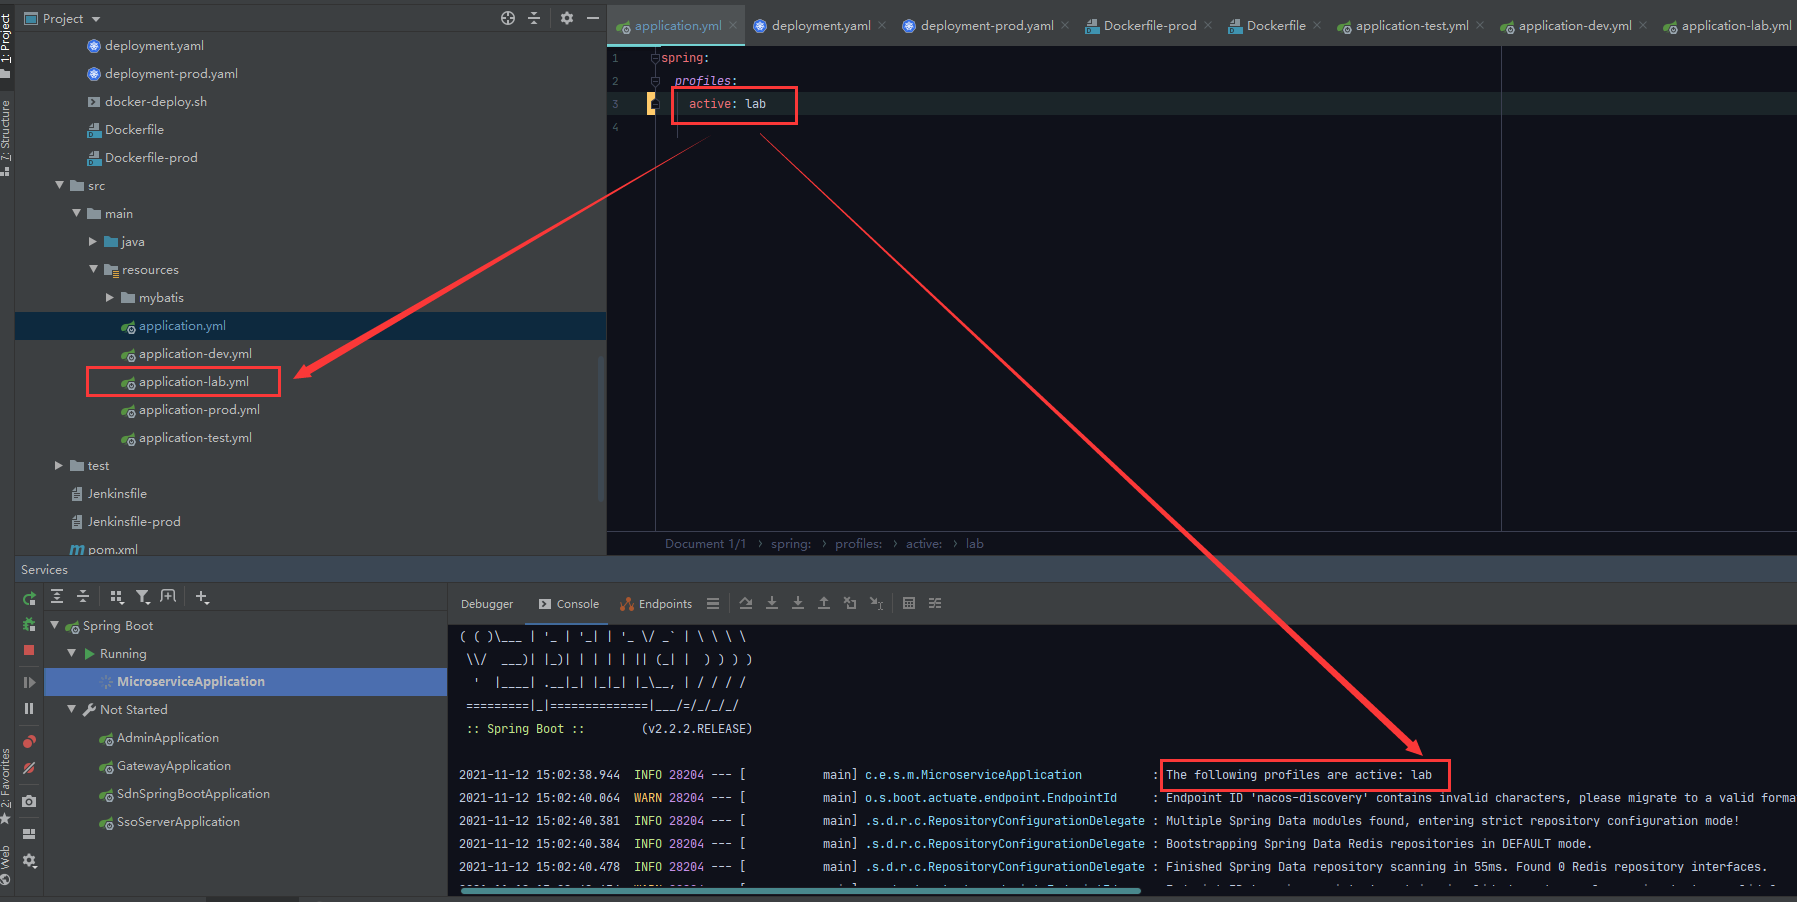
Task: Rerun the application using green circular arrow
Action: [28, 597]
